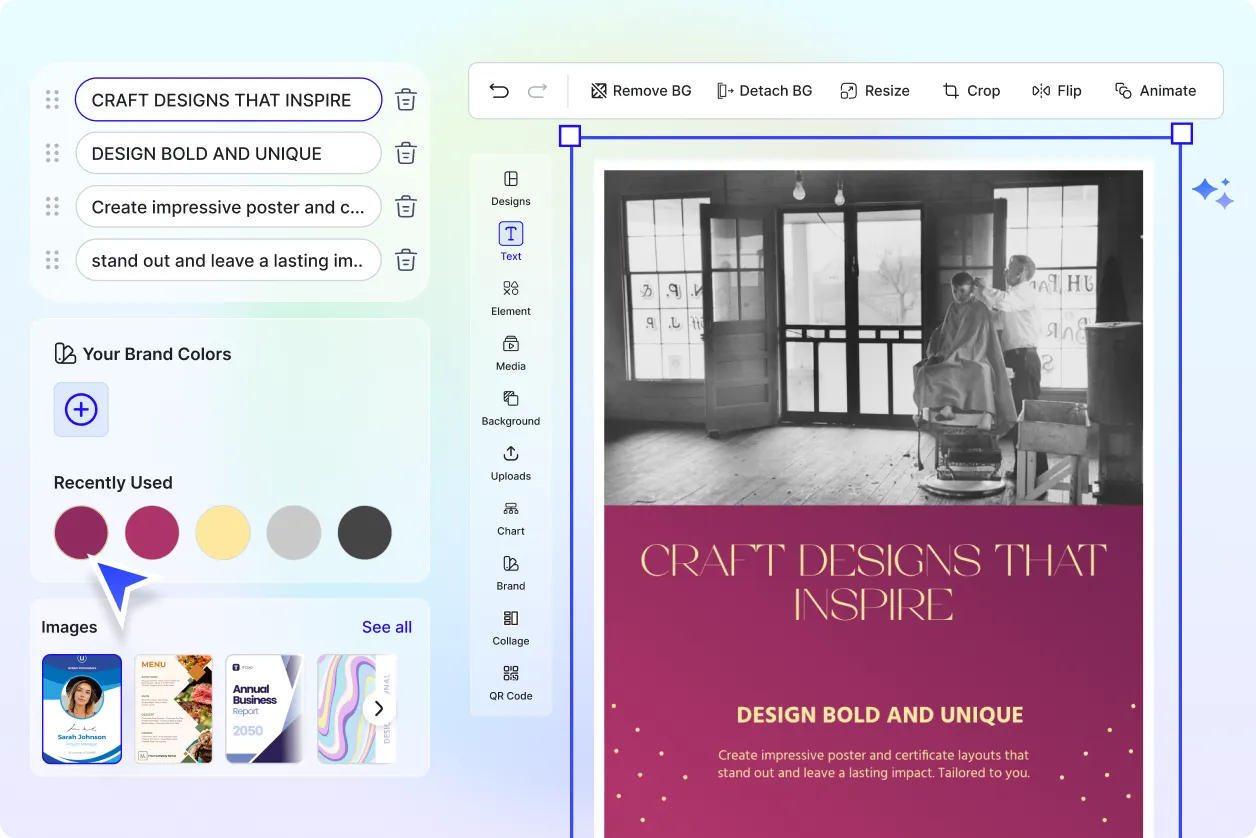The image size is (1256, 838).
Task: Select the Annual Business Report thumbnail
Action: (x=264, y=709)
